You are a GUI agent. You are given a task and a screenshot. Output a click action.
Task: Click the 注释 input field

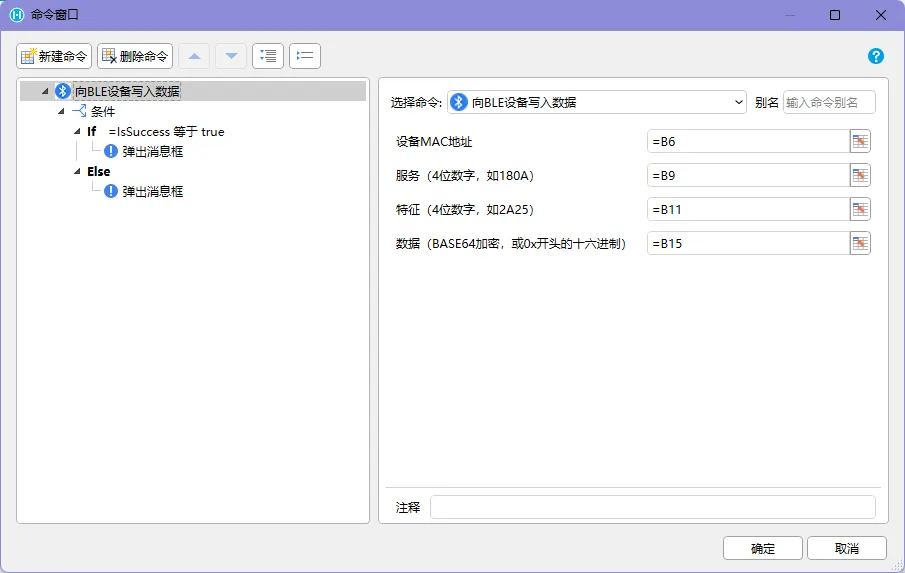(x=653, y=507)
